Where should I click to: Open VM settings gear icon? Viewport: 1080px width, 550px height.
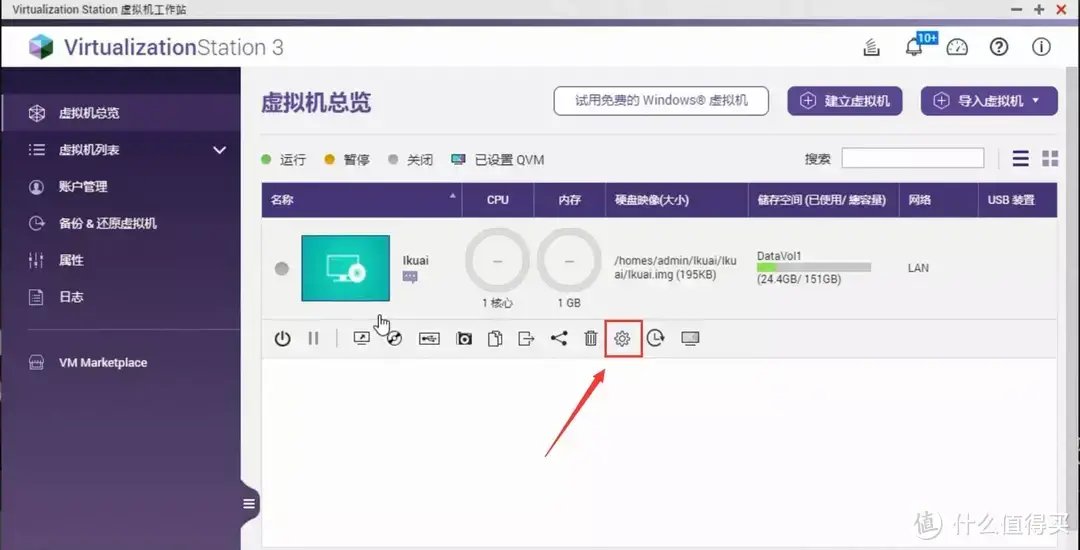623,339
